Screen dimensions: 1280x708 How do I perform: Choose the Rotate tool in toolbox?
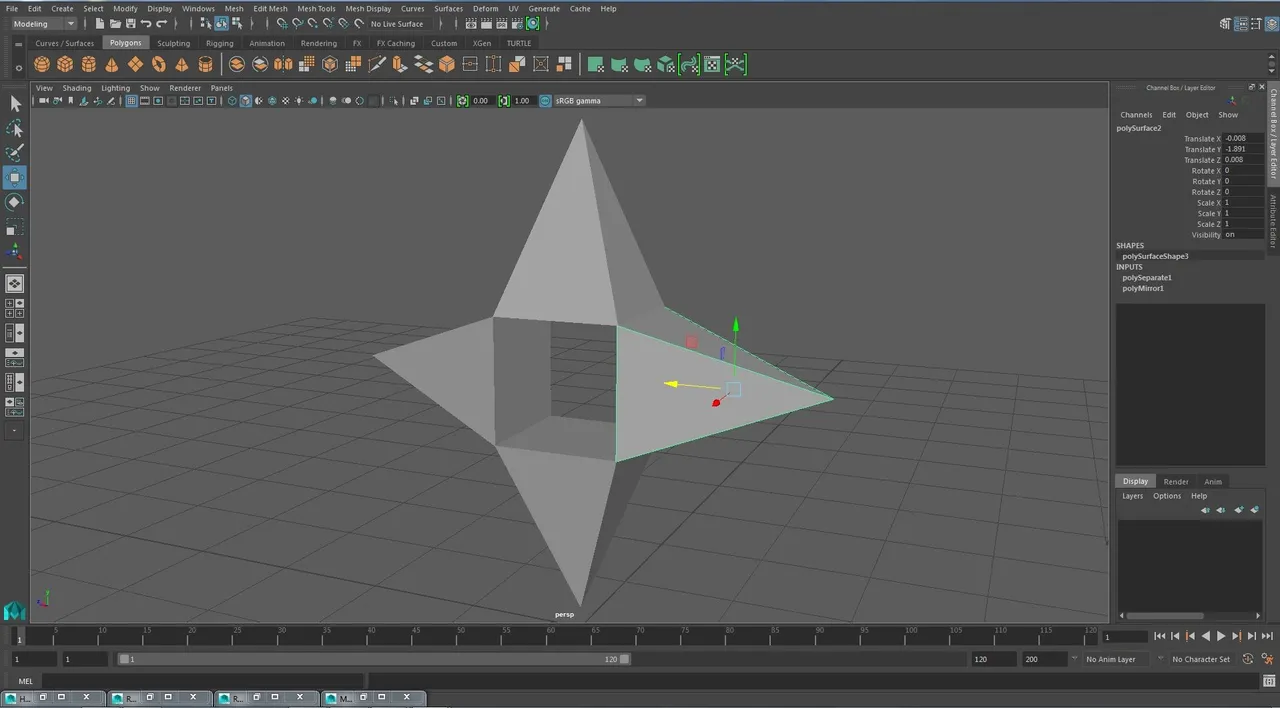(x=15, y=202)
